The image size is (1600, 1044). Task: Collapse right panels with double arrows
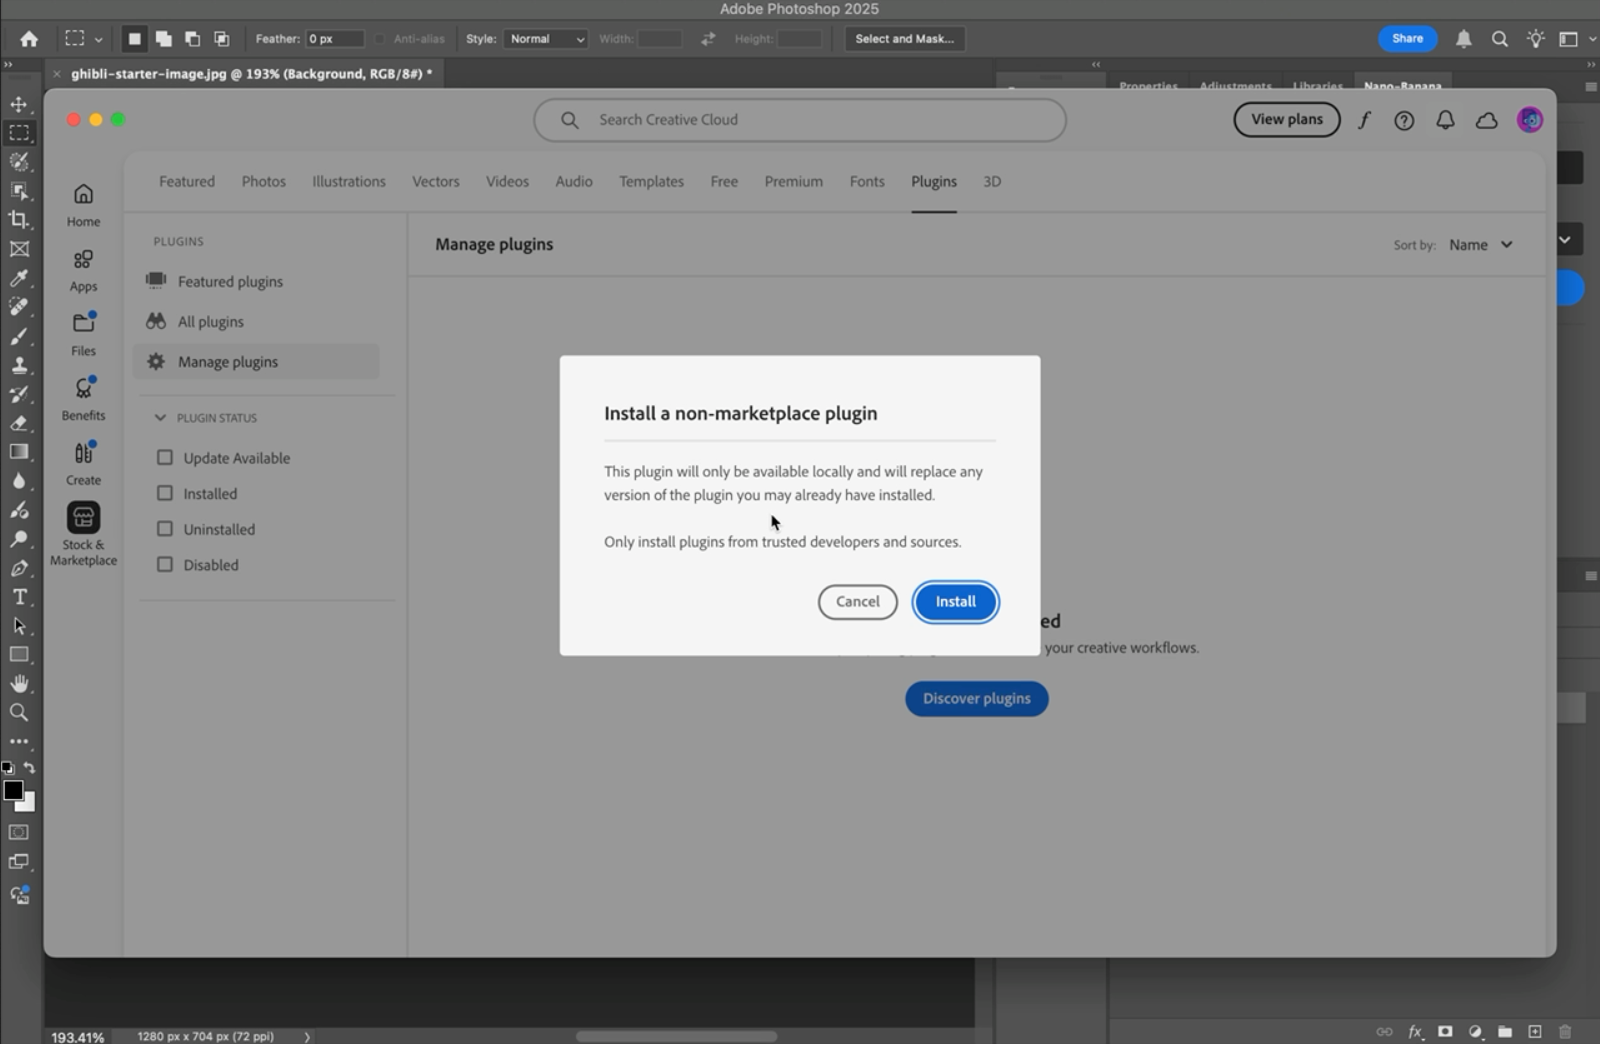pos(1591,65)
